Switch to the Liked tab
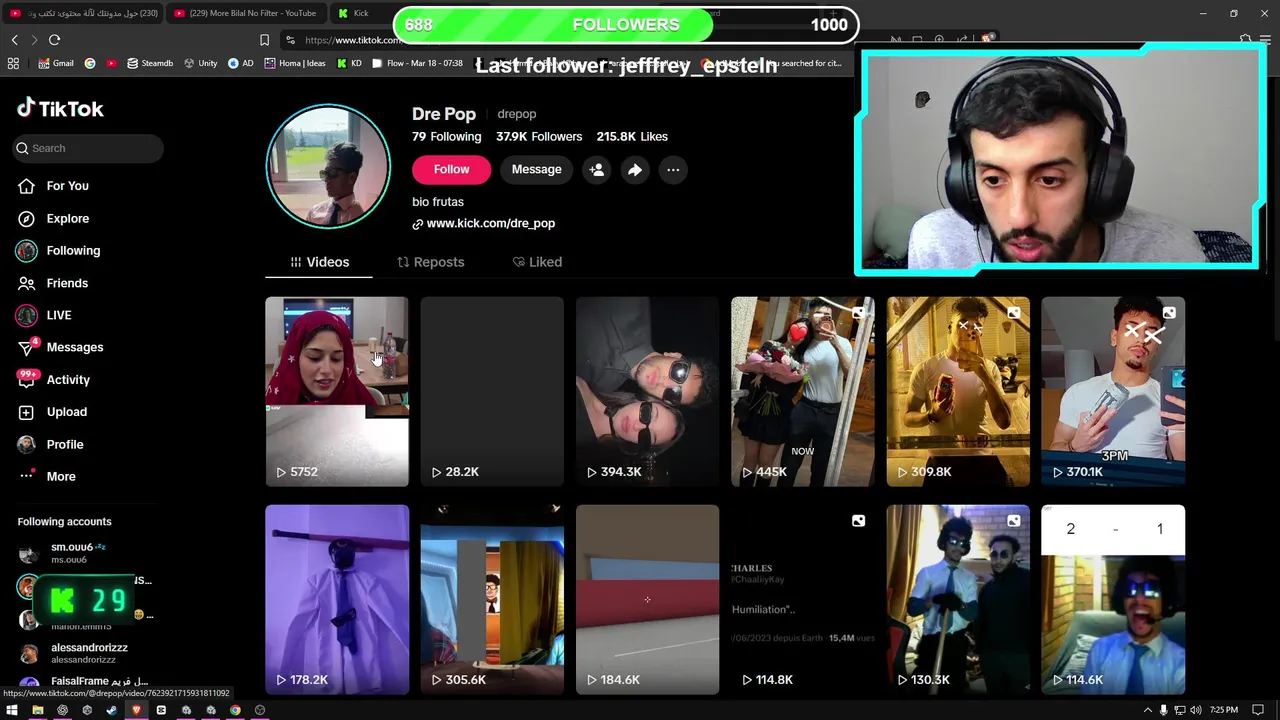The image size is (1280, 720). coord(537,262)
